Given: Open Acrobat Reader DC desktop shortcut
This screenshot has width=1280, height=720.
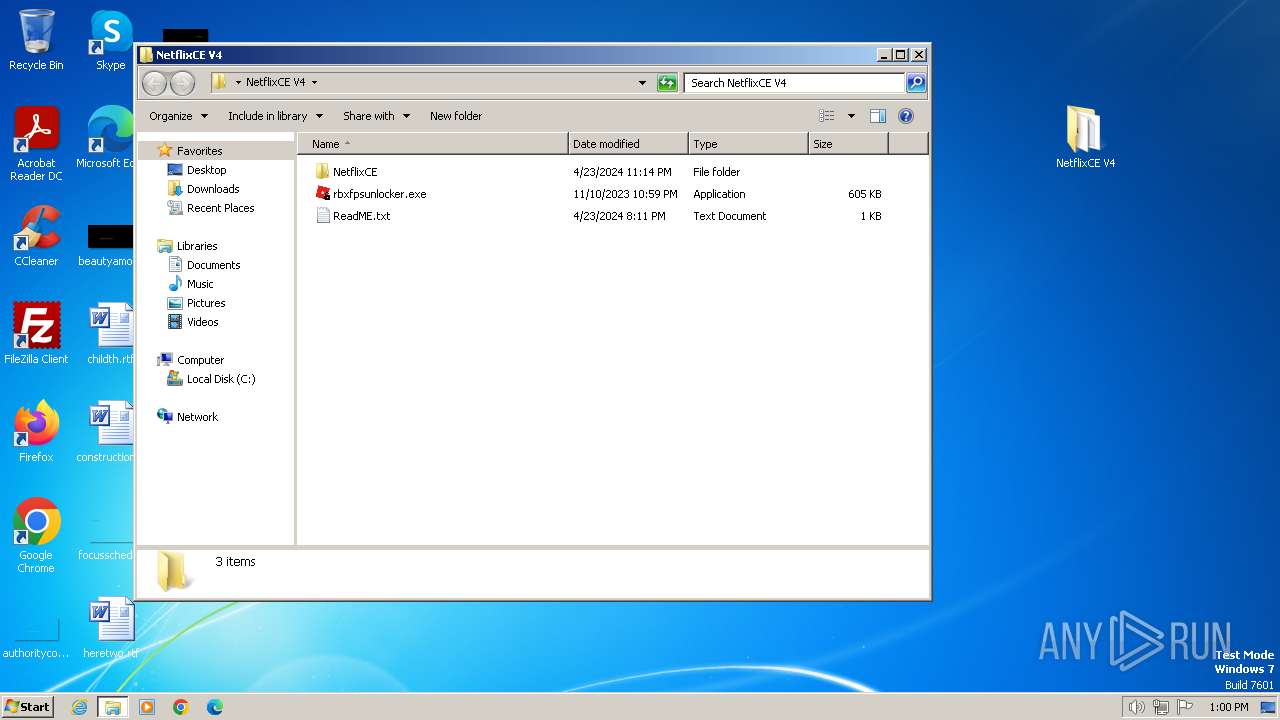Looking at the screenshot, I should 36,144.
